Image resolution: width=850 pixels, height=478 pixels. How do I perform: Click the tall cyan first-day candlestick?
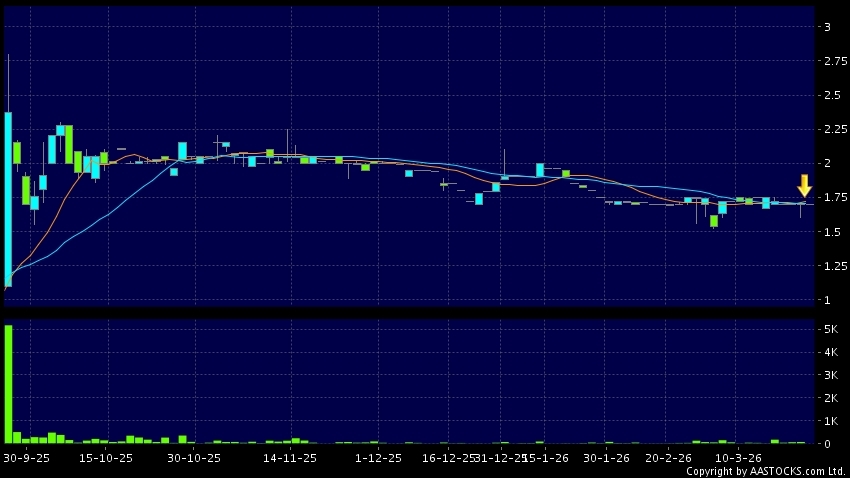8,199
